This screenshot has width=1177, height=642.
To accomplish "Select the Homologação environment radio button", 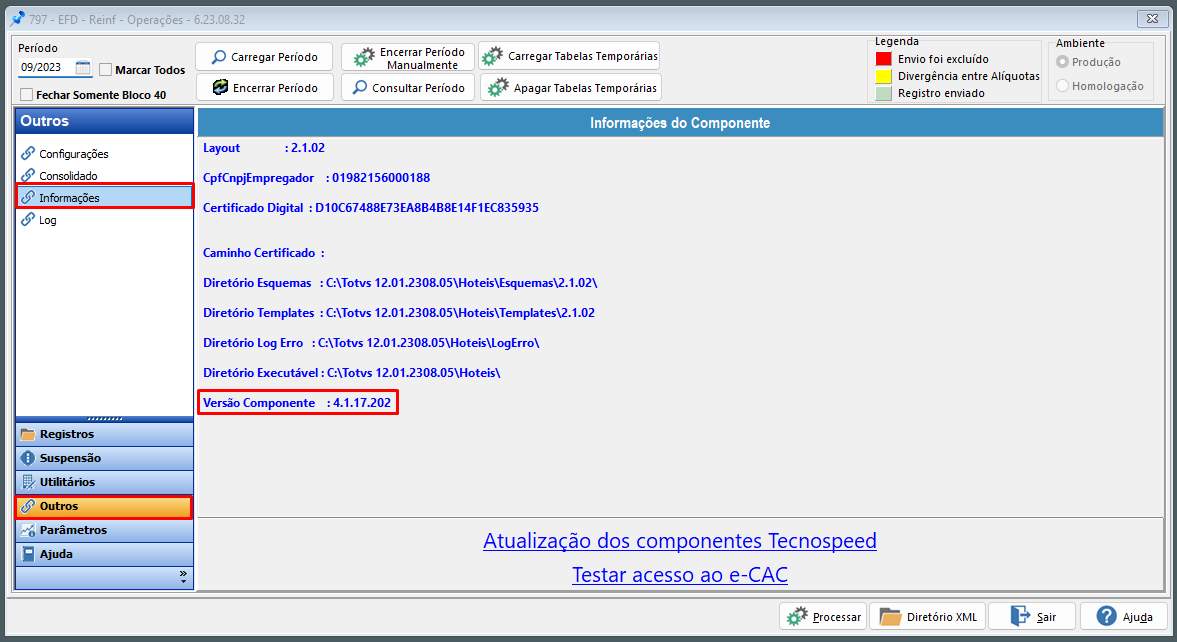I will [1062, 86].
